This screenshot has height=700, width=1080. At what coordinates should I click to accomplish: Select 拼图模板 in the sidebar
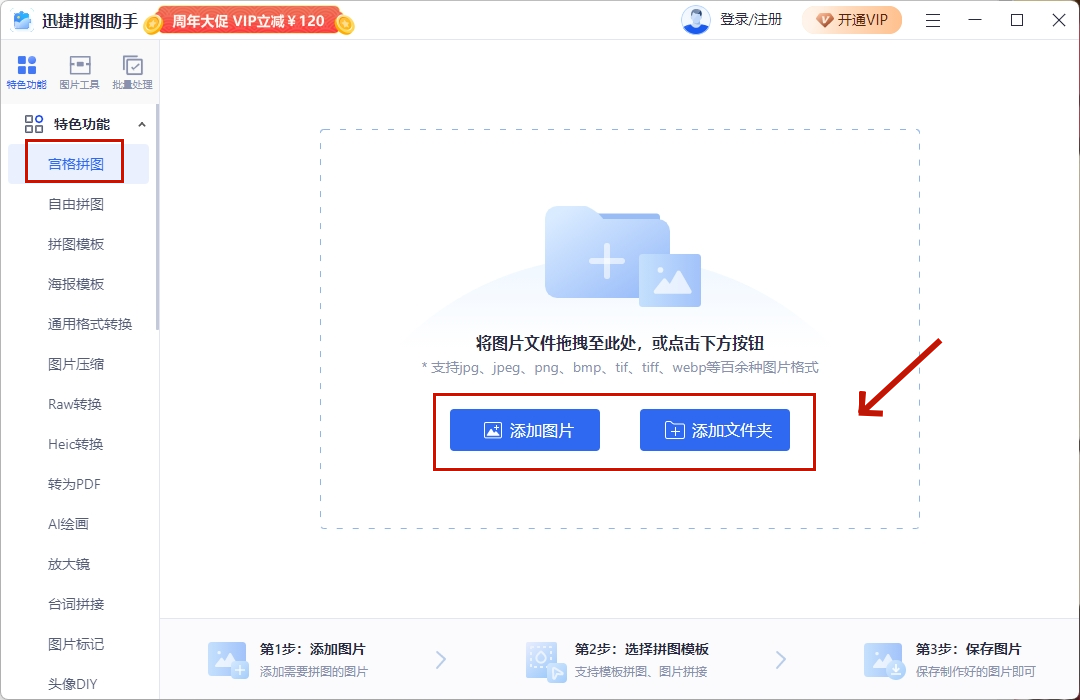(x=76, y=244)
